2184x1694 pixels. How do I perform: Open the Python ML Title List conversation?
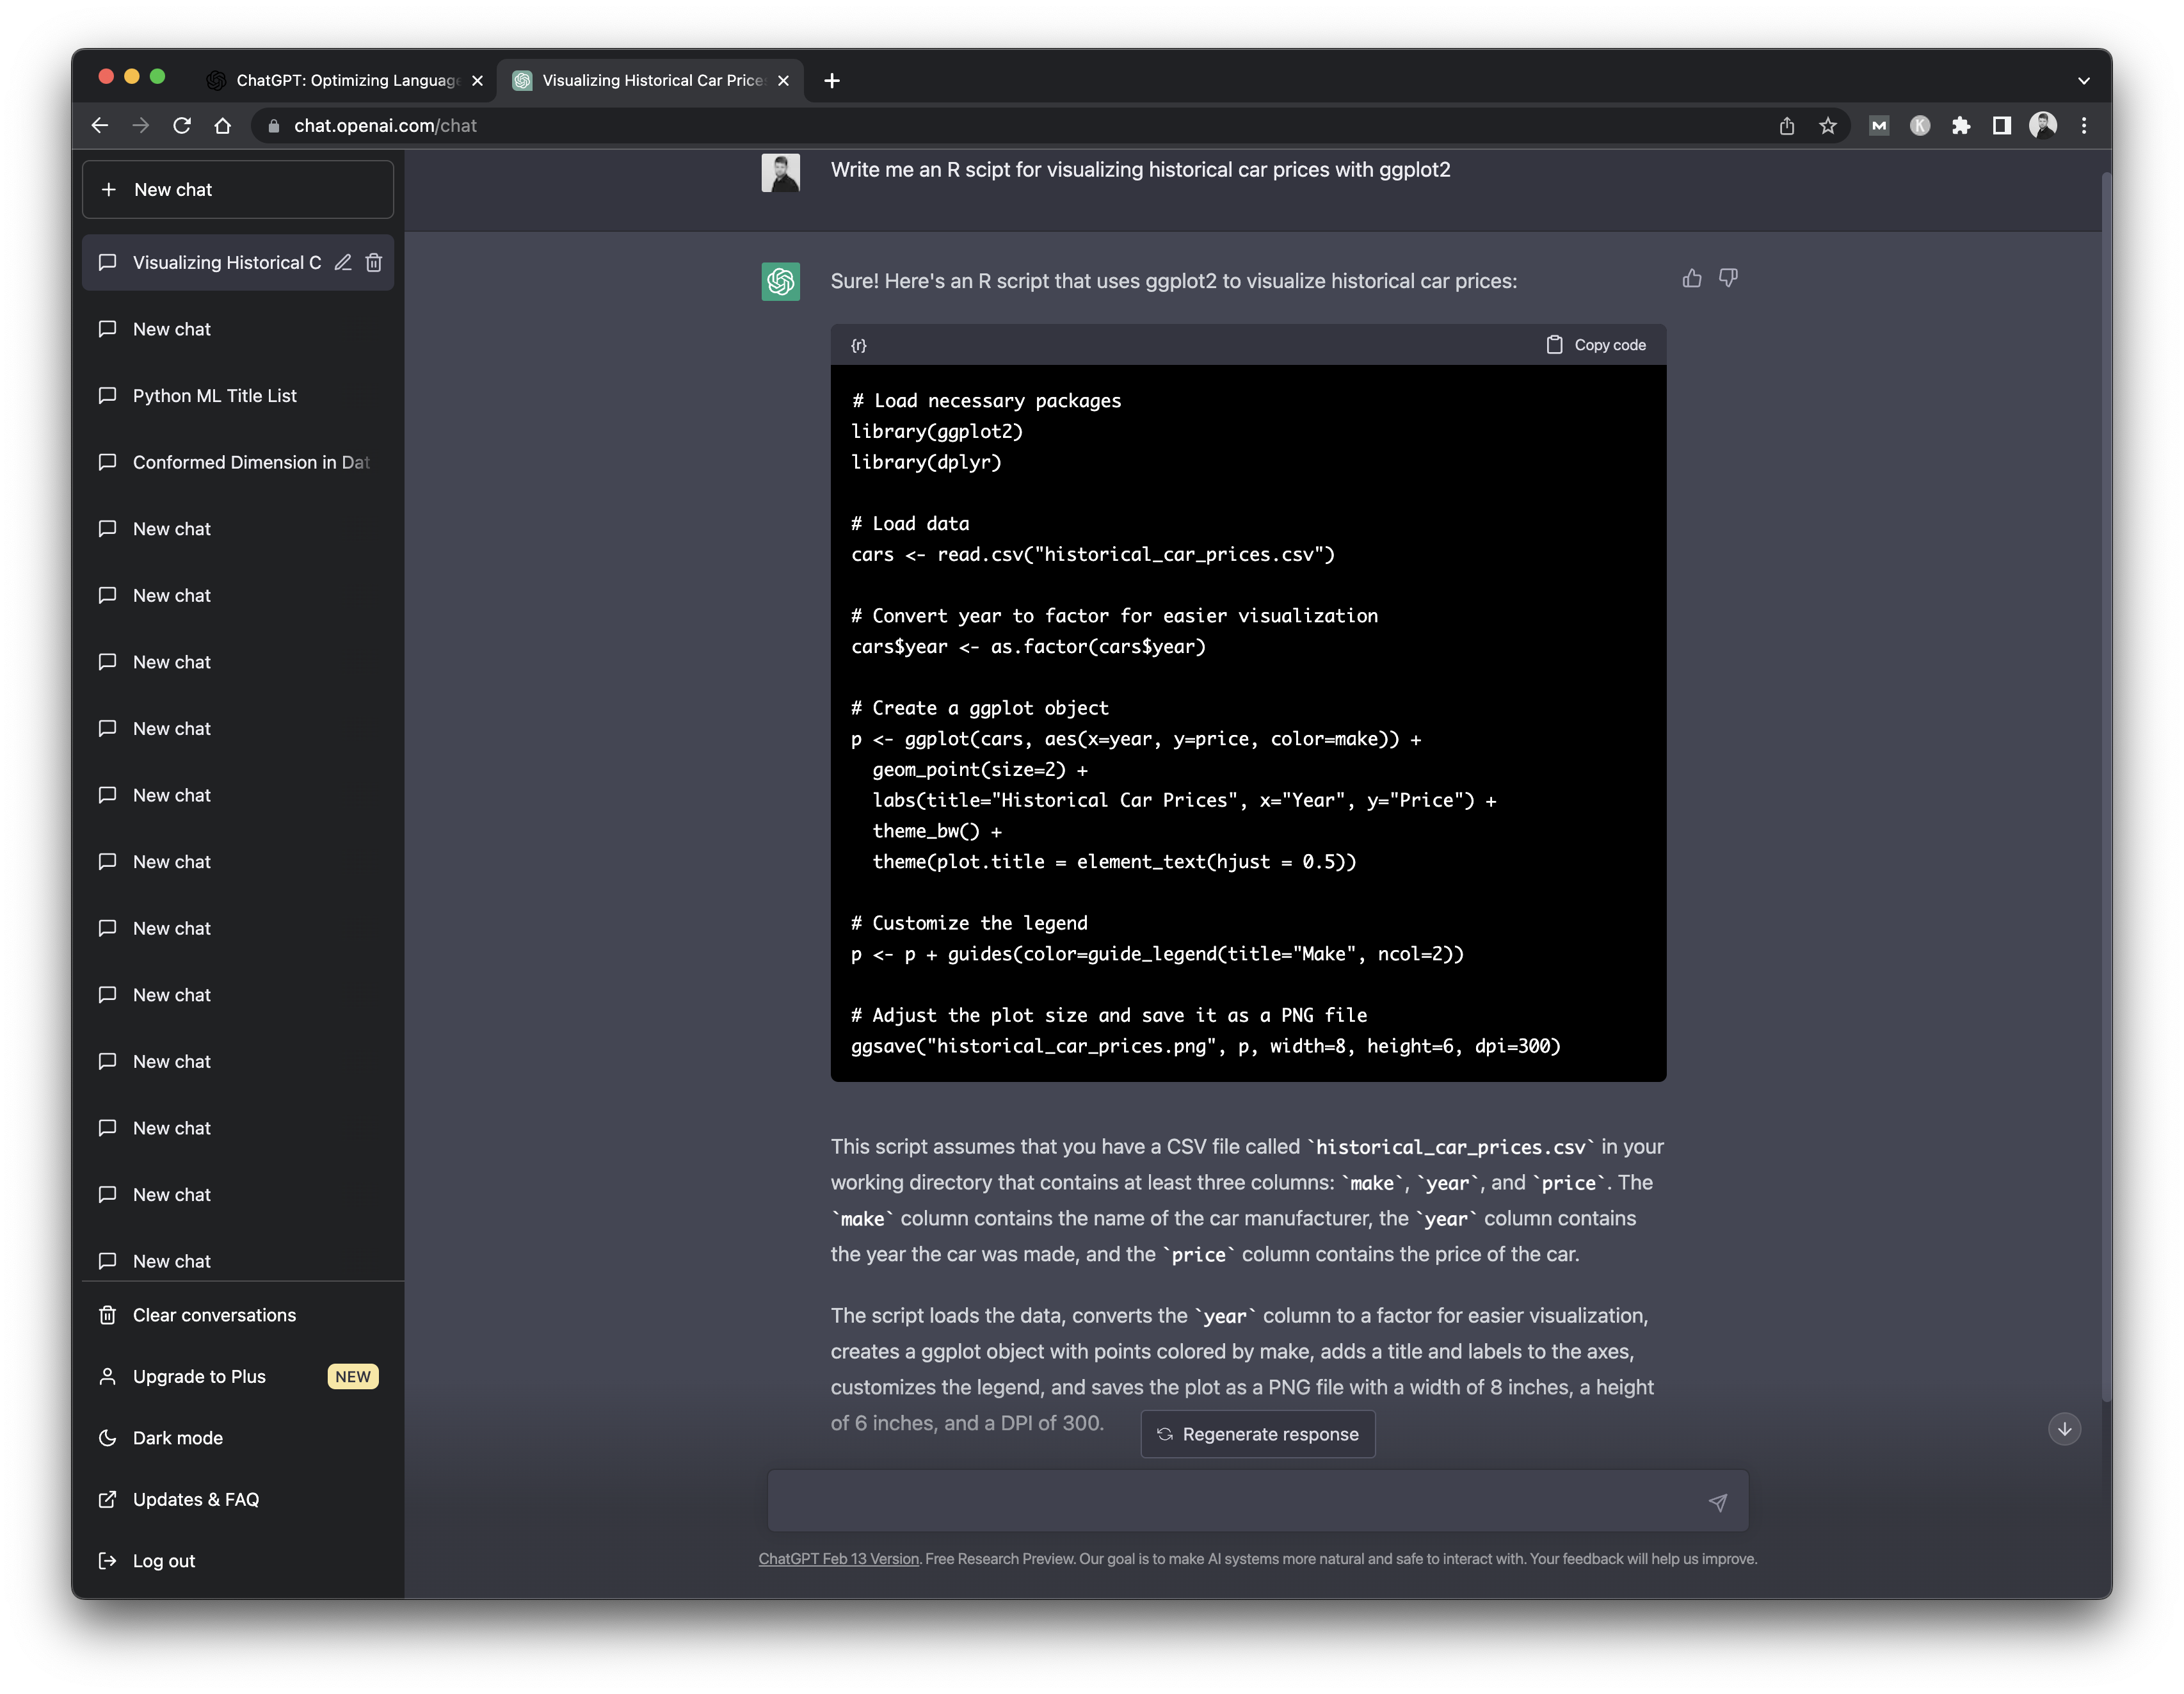(238, 396)
